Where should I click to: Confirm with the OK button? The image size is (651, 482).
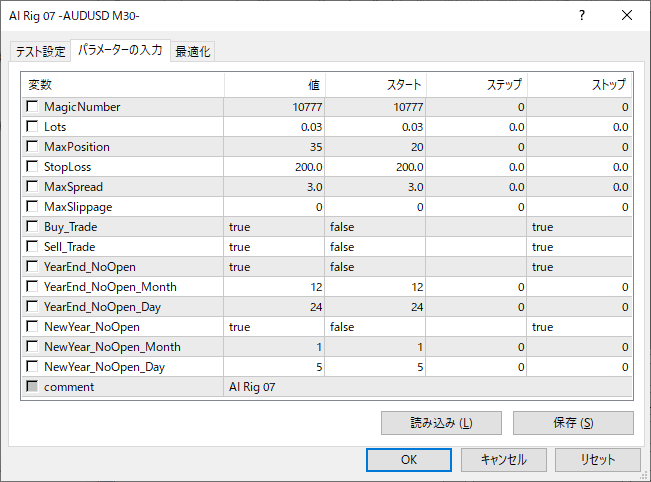(x=409, y=460)
